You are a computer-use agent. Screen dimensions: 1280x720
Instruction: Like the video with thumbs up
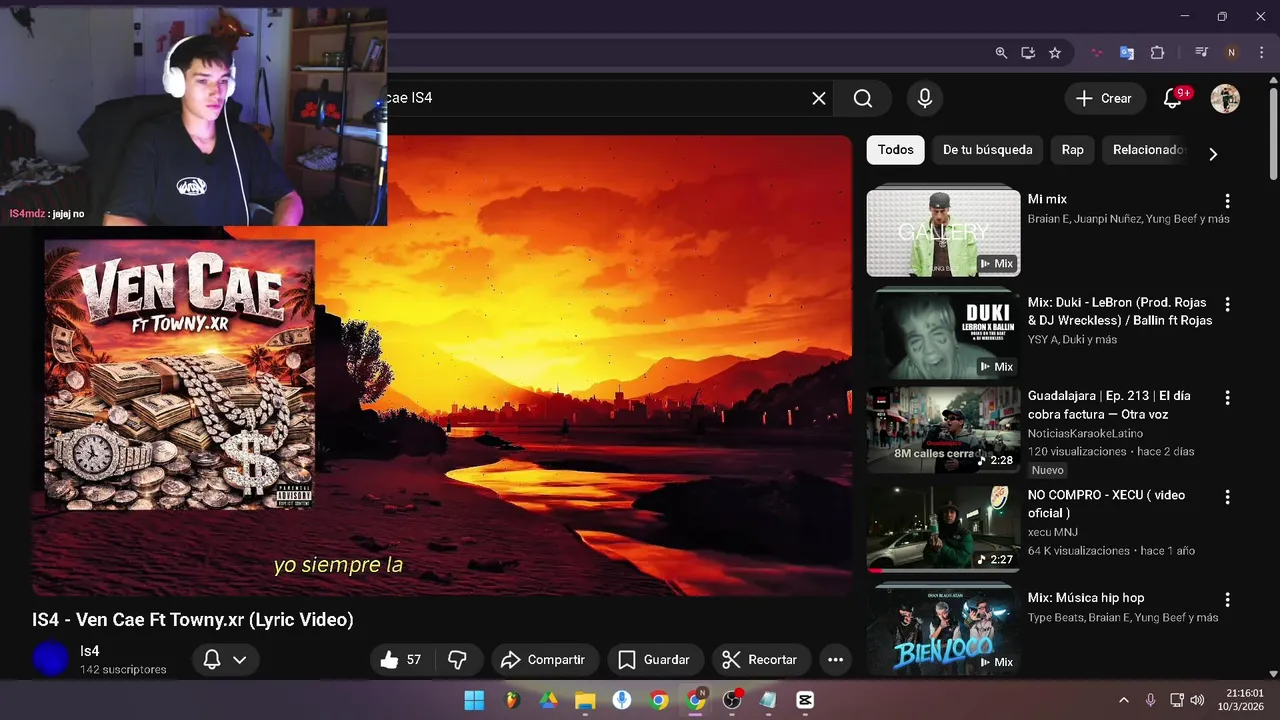tap(400, 660)
